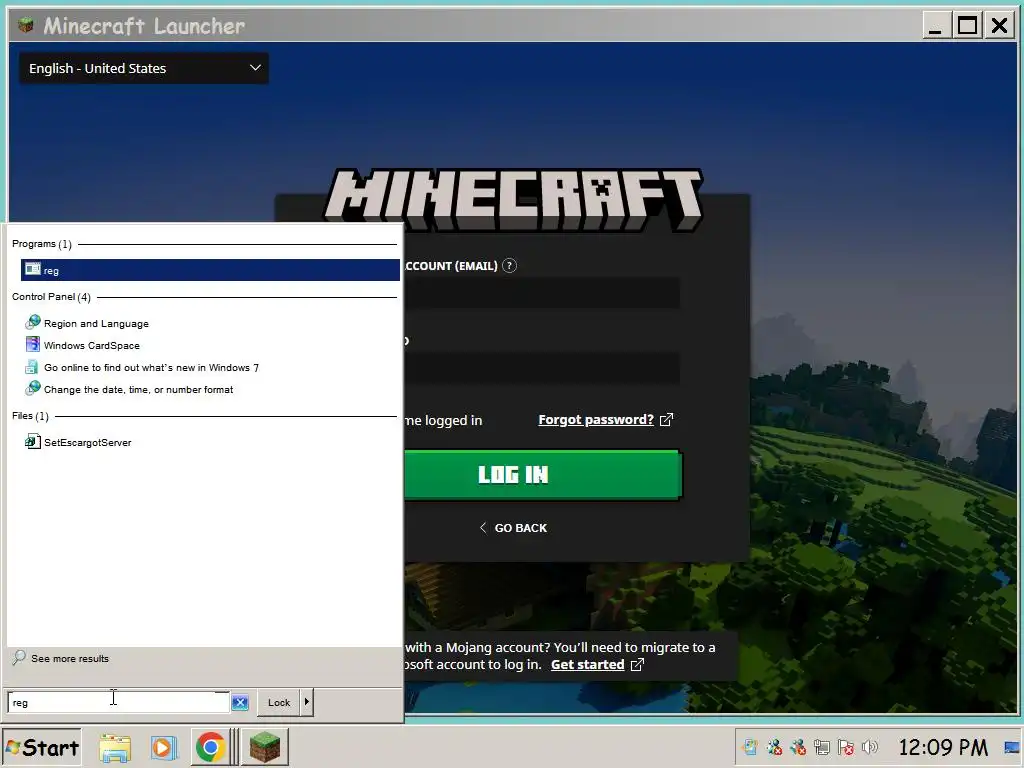Click the Minecraft Launcher title bar icon
Viewport: 1024px width, 768px height.
pyautogui.click(x=26, y=25)
